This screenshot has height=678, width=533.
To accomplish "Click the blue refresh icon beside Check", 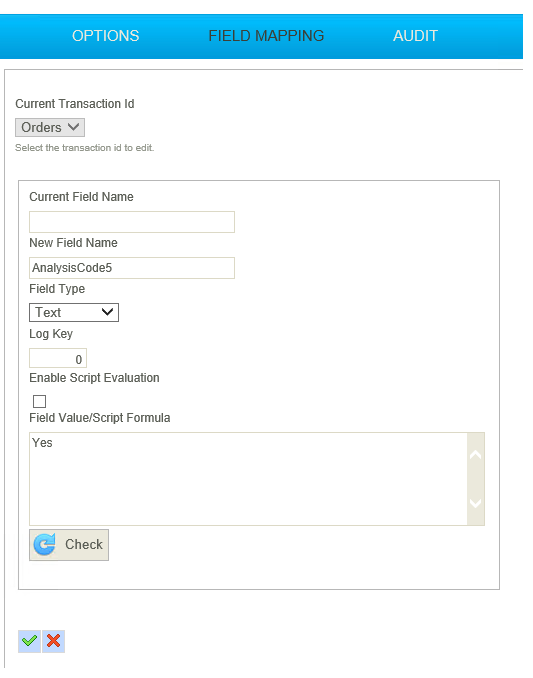I will [x=45, y=544].
